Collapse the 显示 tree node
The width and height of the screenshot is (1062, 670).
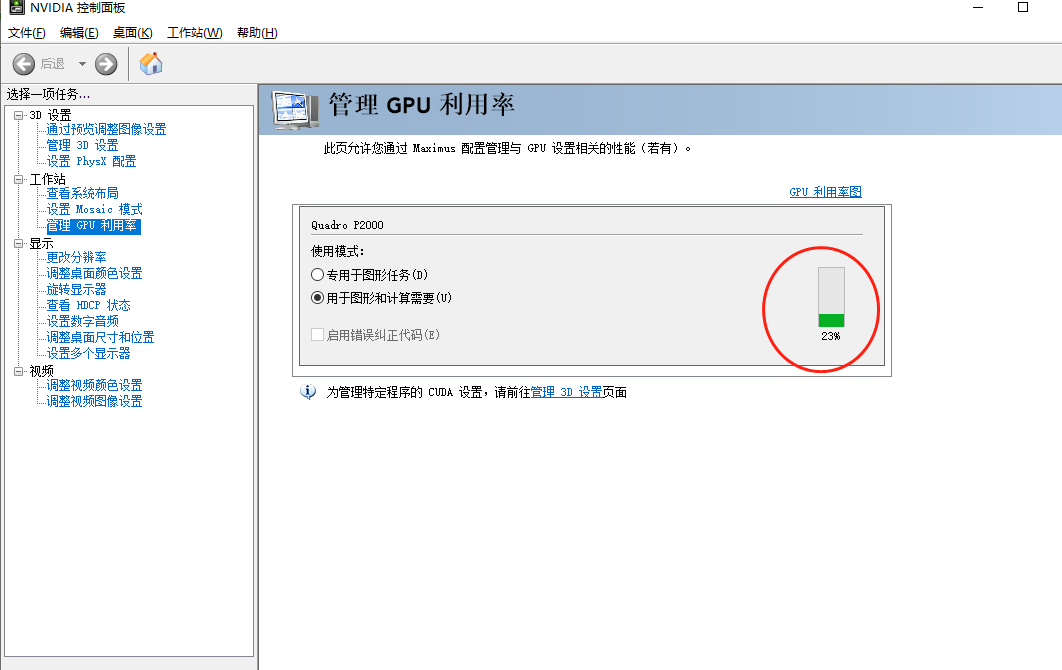point(18,244)
